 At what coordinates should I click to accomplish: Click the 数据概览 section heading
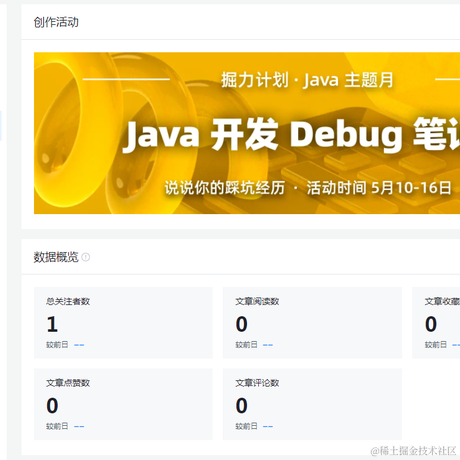(56, 257)
